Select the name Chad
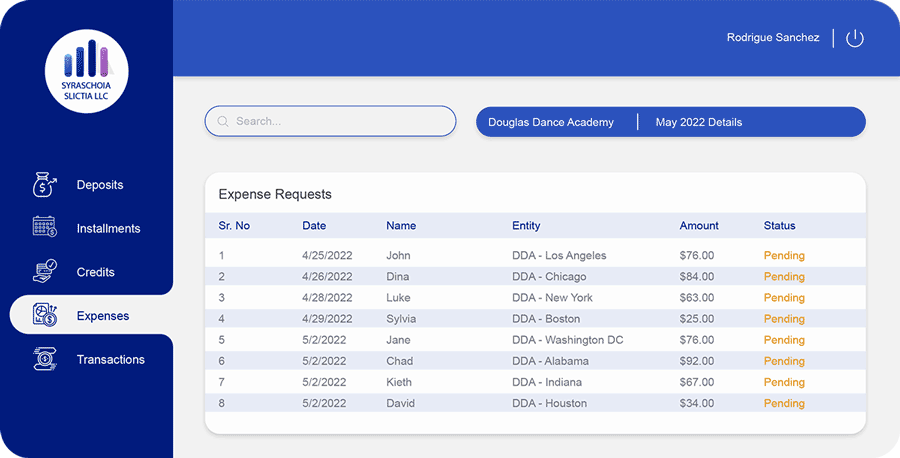Screen dimensions: 900x458 (x=399, y=361)
